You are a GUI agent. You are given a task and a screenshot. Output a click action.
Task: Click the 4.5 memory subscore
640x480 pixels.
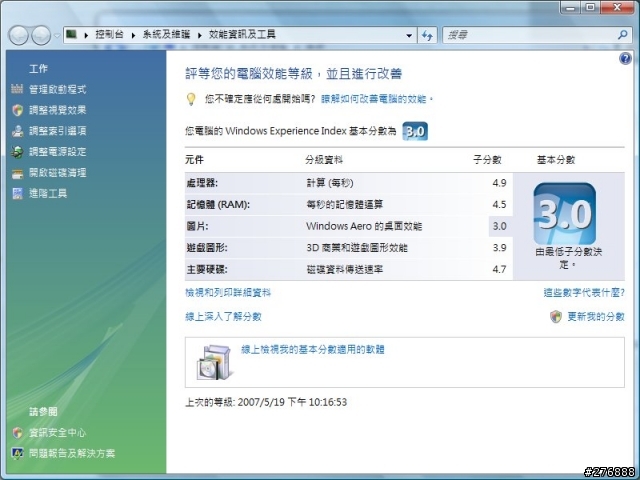point(499,204)
